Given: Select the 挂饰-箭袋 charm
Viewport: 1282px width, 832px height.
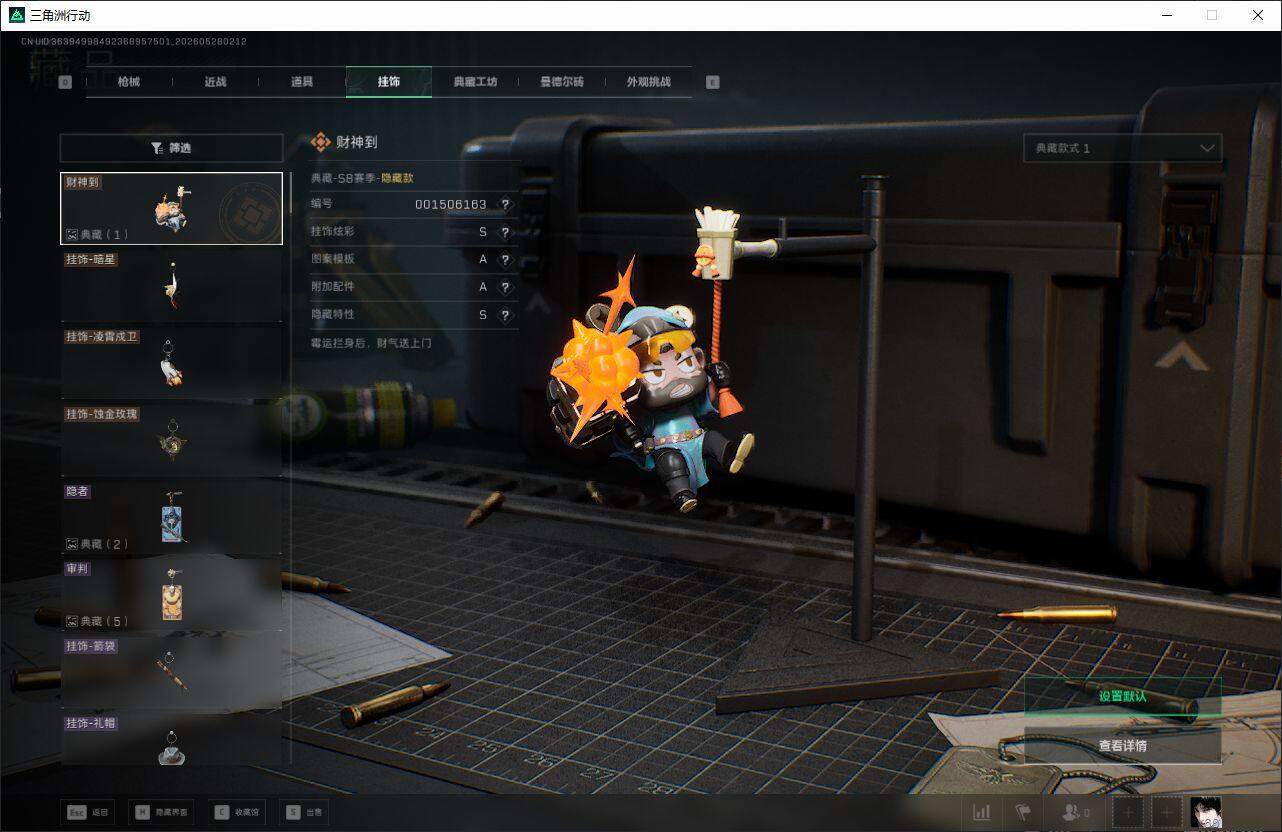Looking at the screenshot, I should click(171, 673).
